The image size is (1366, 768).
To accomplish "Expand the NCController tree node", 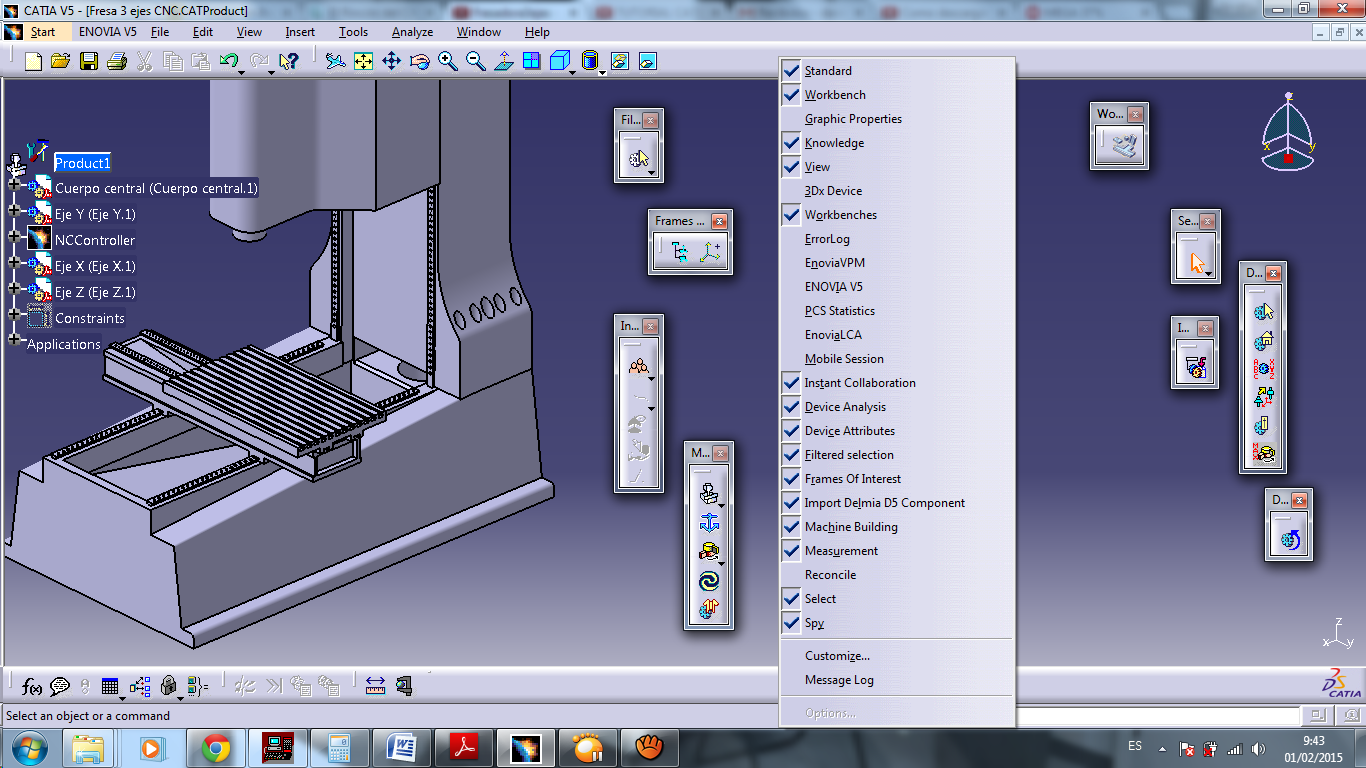I will click(14, 236).
